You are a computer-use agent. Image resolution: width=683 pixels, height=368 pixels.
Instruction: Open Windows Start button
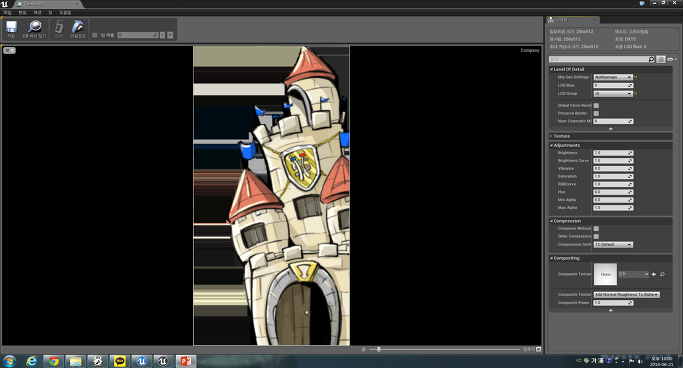[9, 361]
